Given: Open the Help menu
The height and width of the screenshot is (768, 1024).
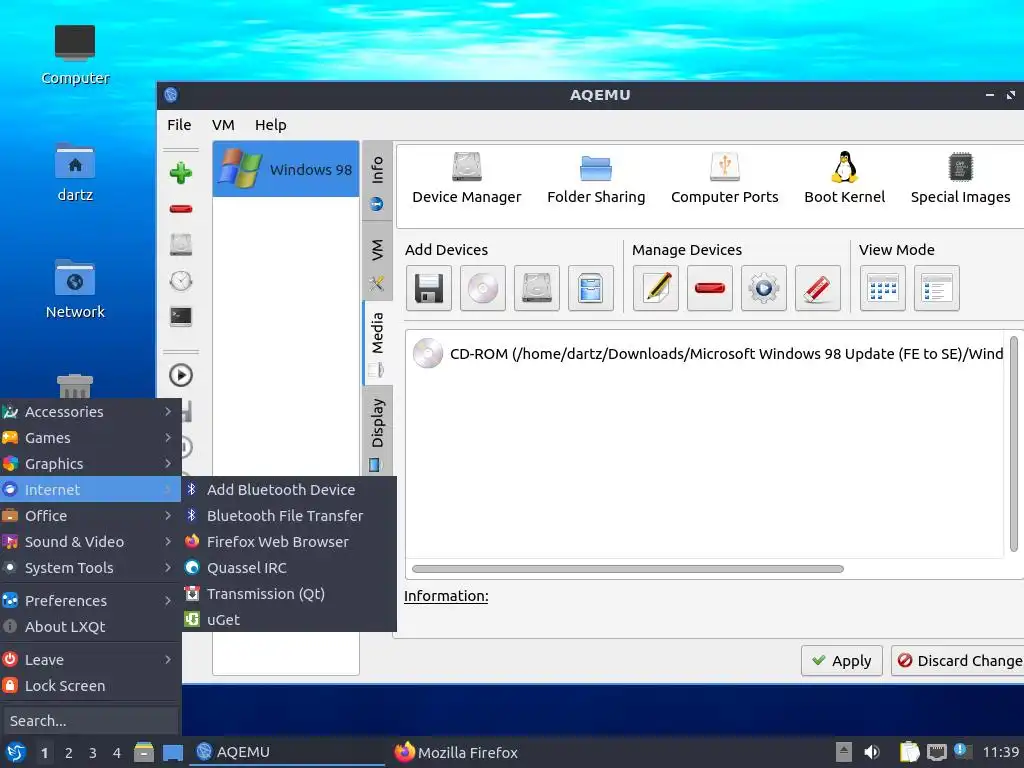Looking at the screenshot, I should (270, 125).
